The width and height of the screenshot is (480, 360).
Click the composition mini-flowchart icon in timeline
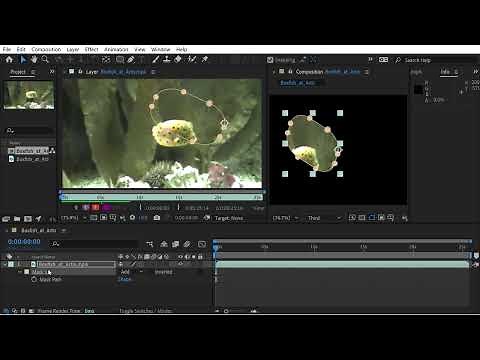click(150, 244)
